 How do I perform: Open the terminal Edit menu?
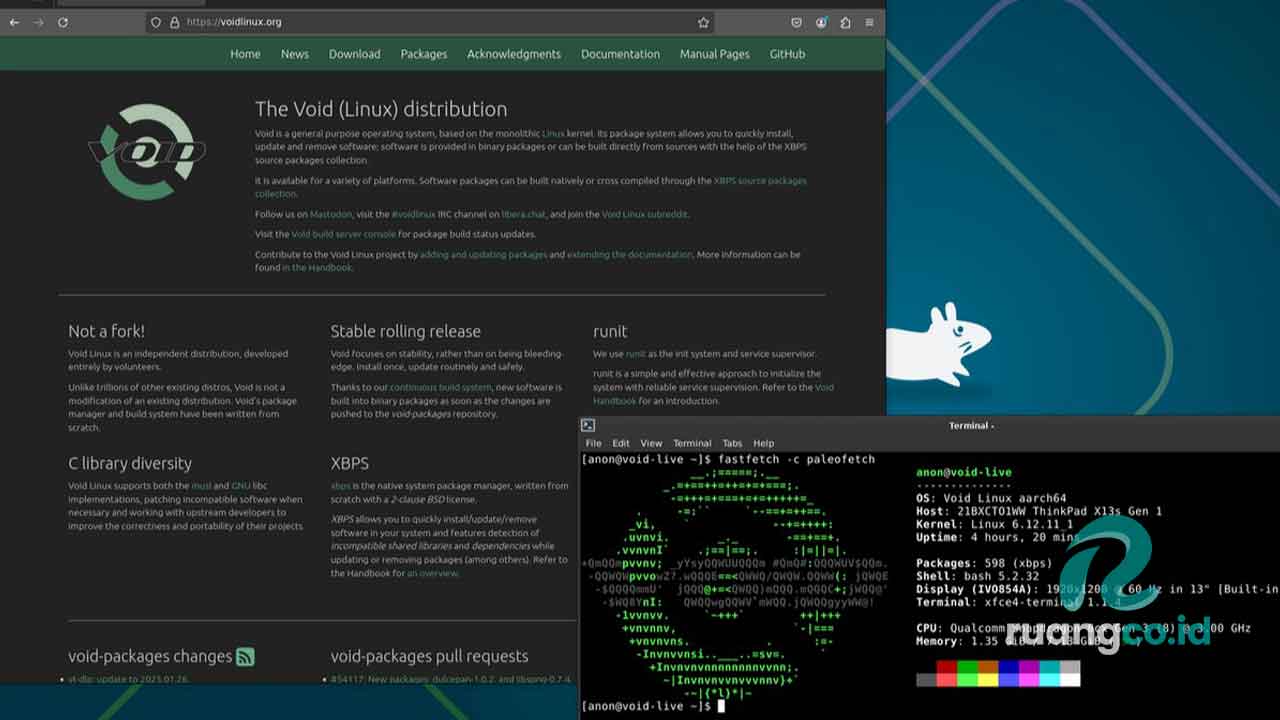(x=621, y=443)
